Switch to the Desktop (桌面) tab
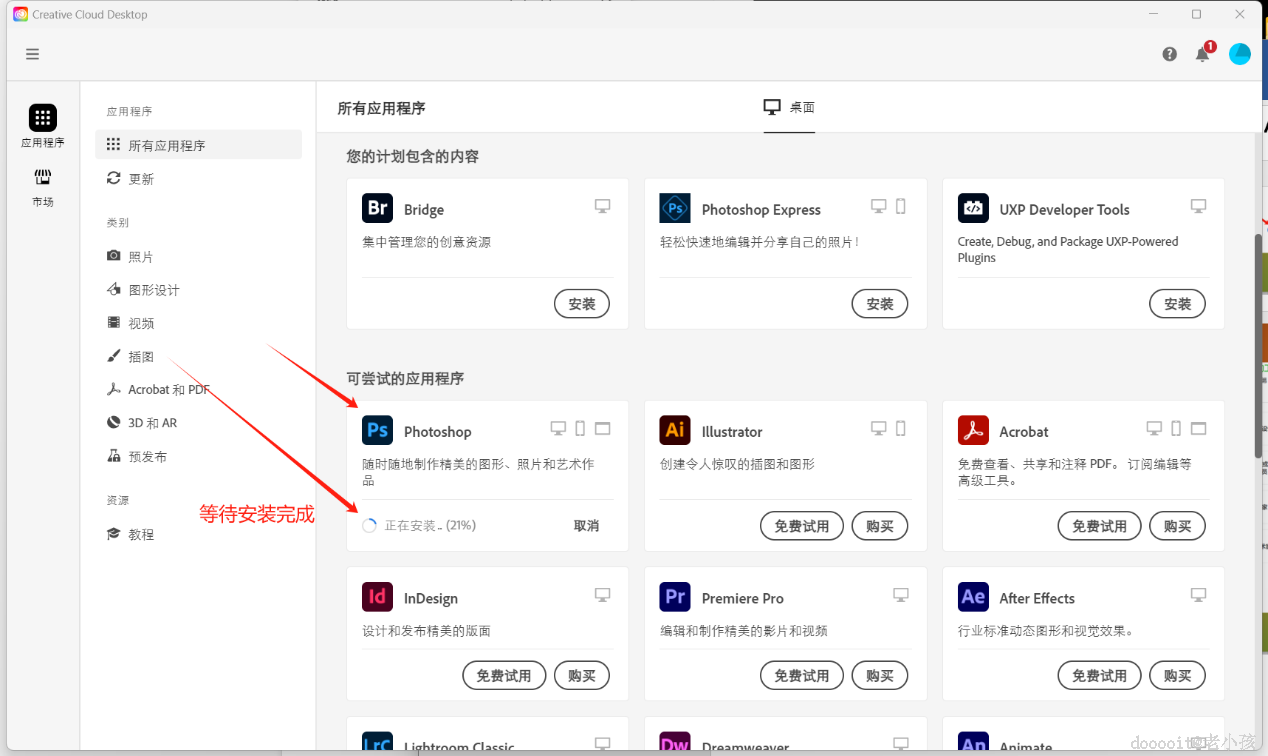This screenshot has height=756, width=1268. point(789,107)
